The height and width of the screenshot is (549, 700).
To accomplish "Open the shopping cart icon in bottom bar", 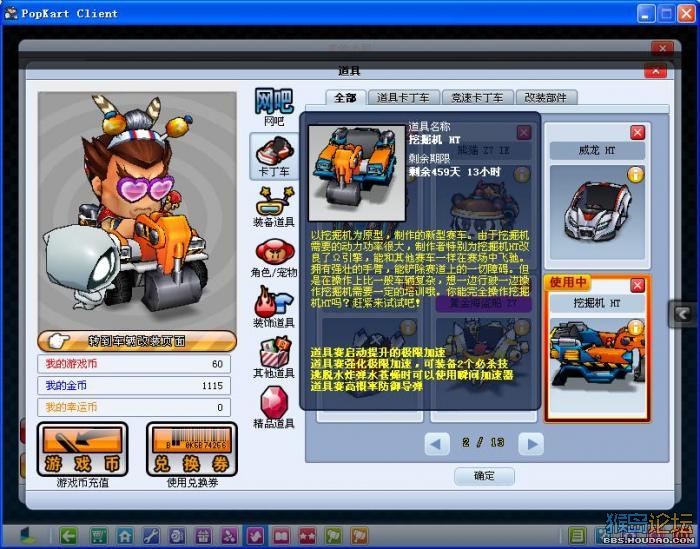I will click(x=98, y=535).
